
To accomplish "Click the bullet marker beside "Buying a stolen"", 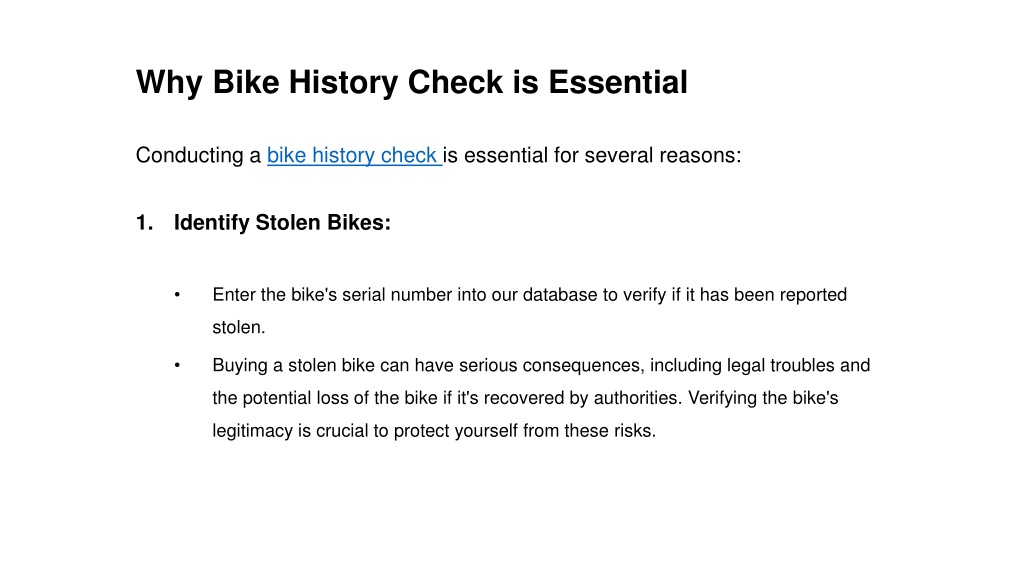I will [x=177, y=366].
